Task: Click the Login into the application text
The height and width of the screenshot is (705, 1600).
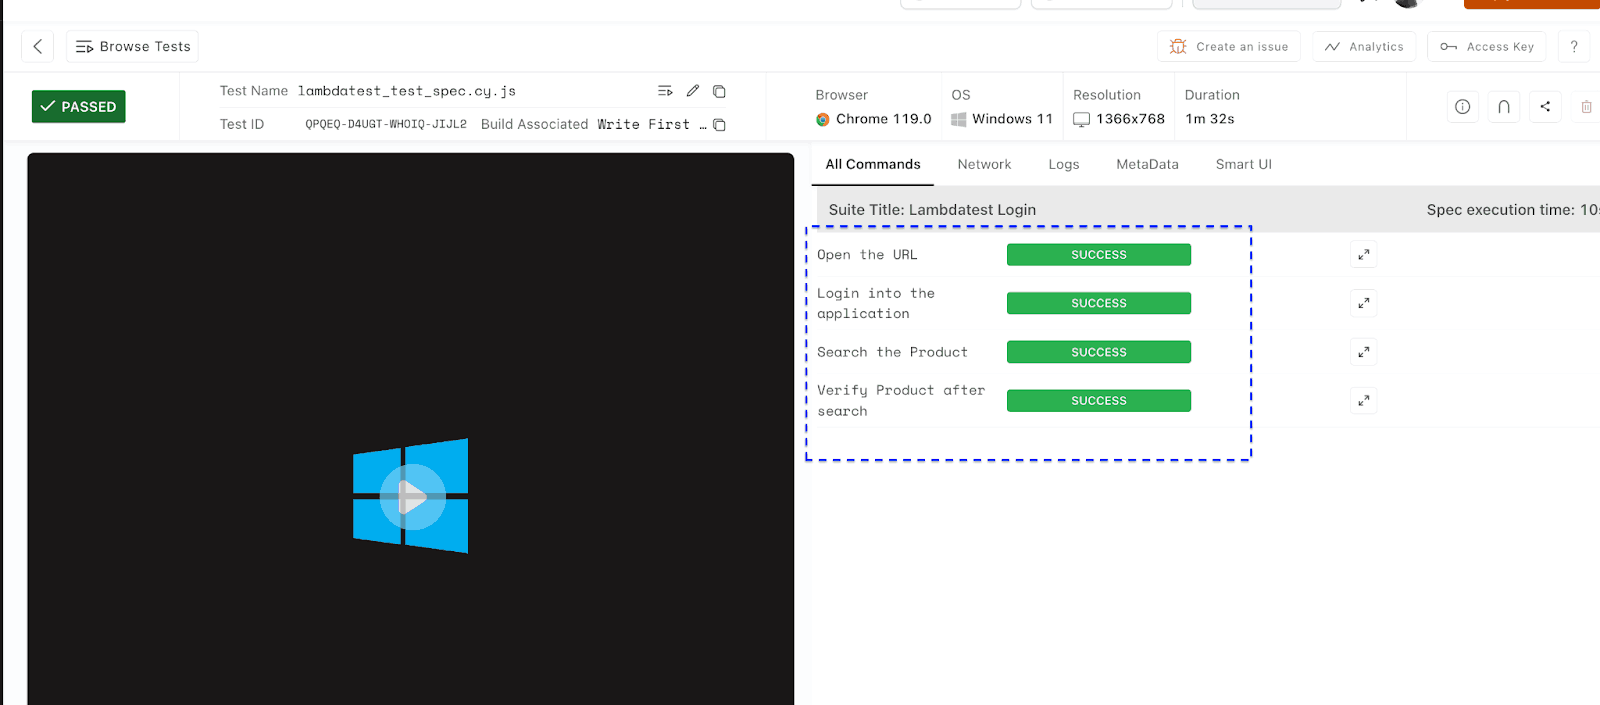Action: point(876,303)
